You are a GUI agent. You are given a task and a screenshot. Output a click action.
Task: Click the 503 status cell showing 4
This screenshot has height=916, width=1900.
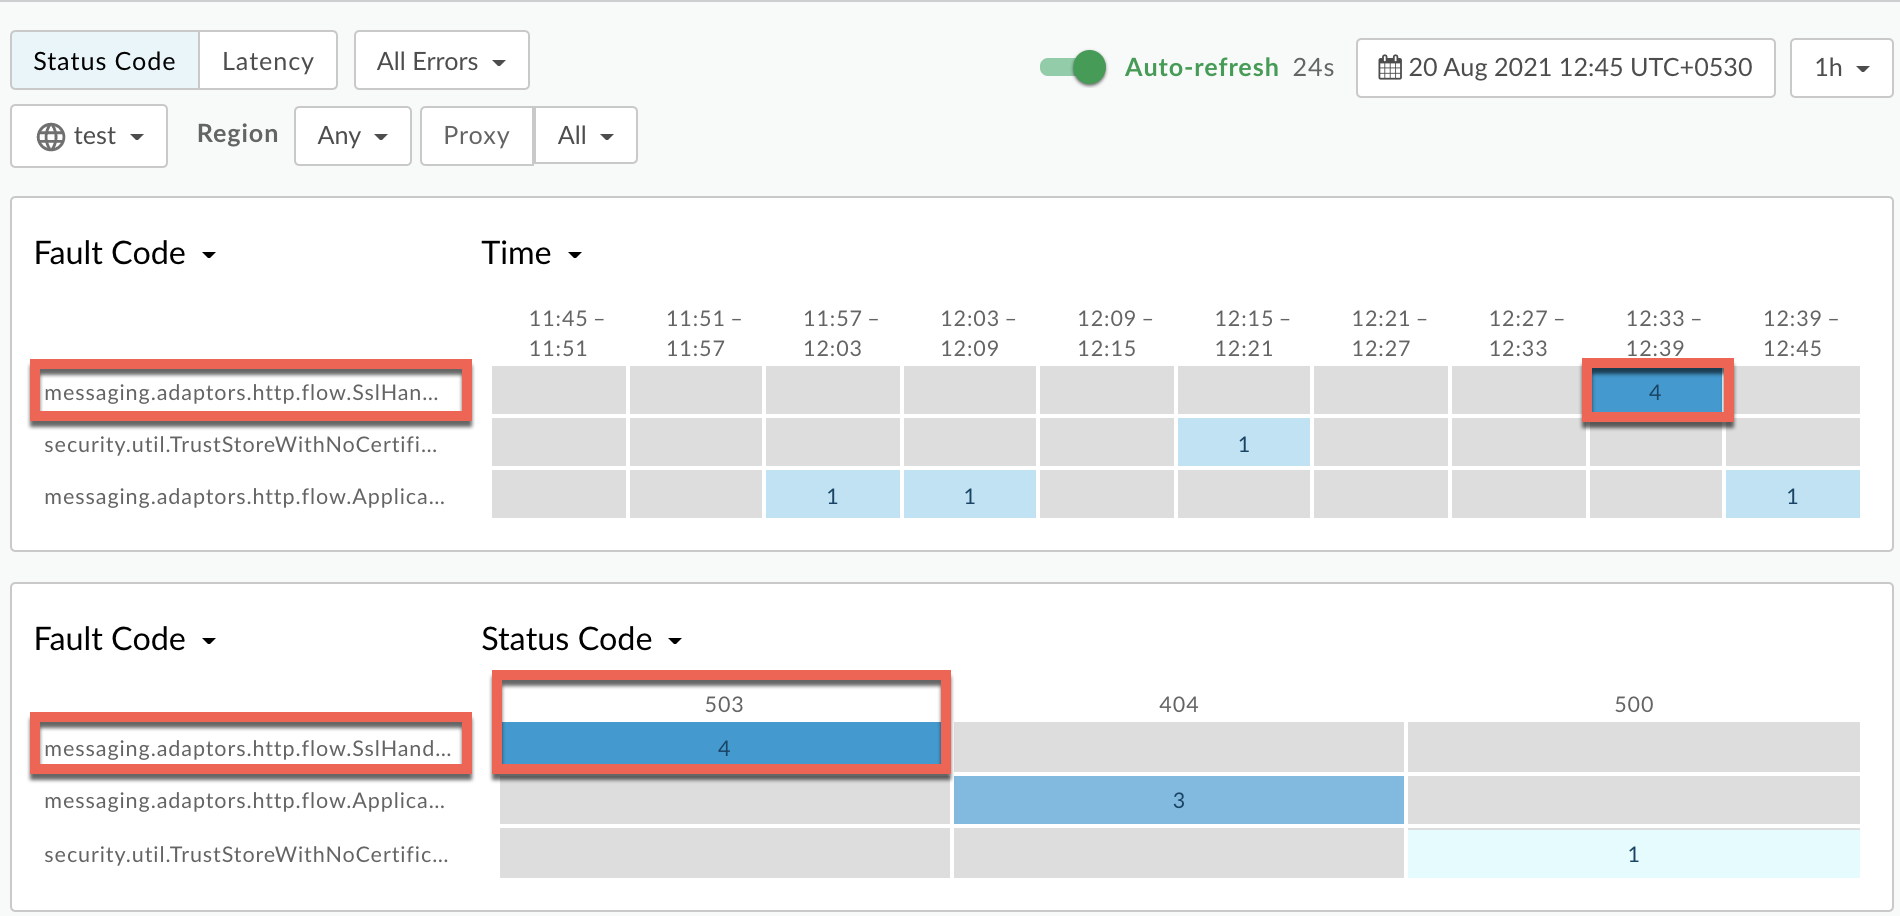click(x=723, y=748)
